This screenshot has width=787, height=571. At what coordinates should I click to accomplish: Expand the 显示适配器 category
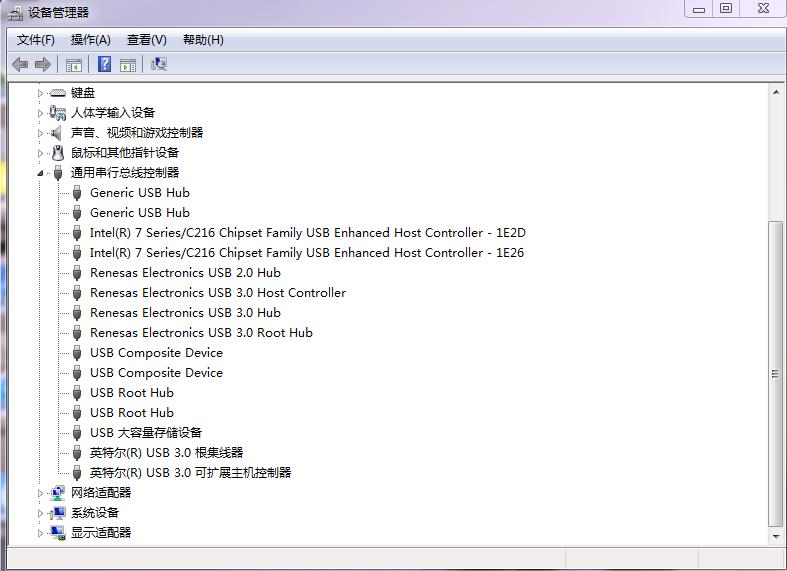tap(41, 533)
